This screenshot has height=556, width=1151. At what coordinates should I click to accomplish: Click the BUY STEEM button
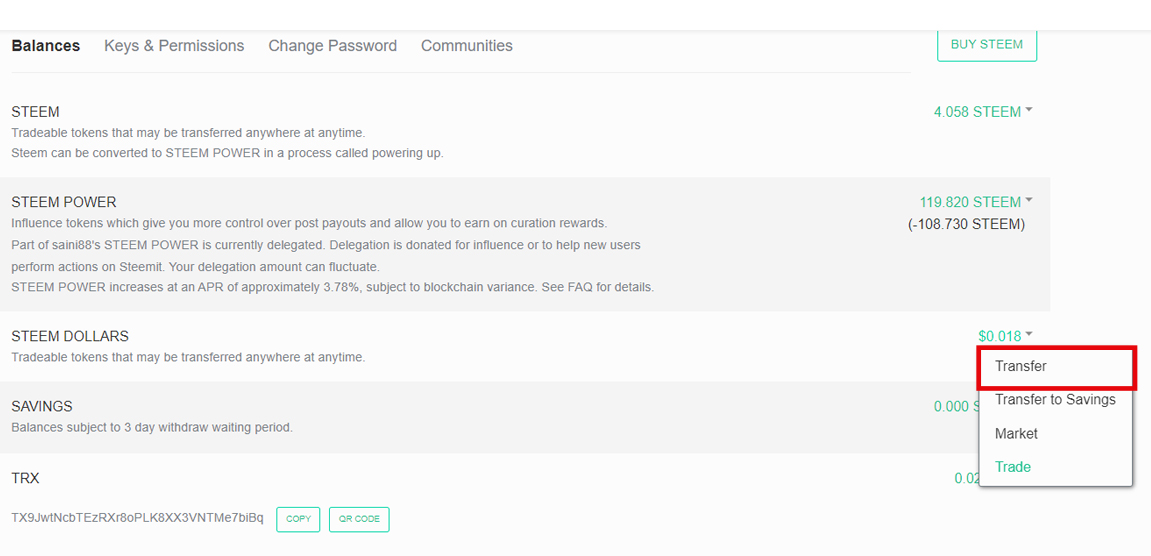[x=986, y=45]
